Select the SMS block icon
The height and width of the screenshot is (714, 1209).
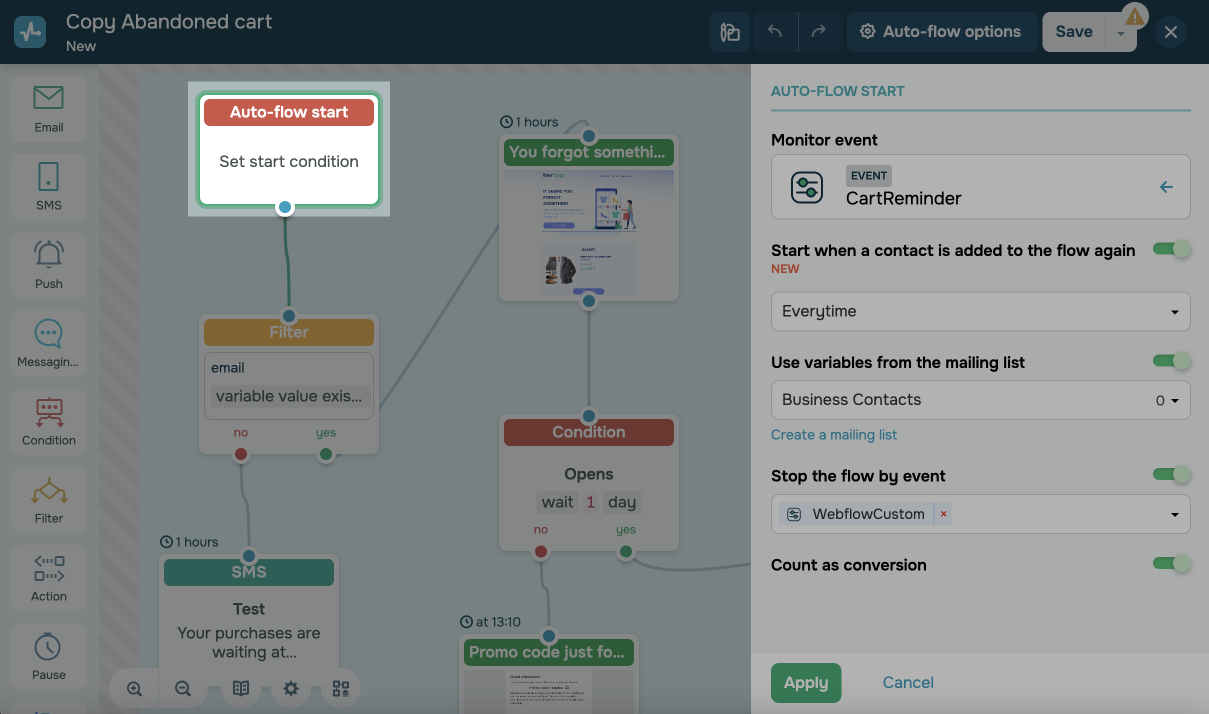48,186
